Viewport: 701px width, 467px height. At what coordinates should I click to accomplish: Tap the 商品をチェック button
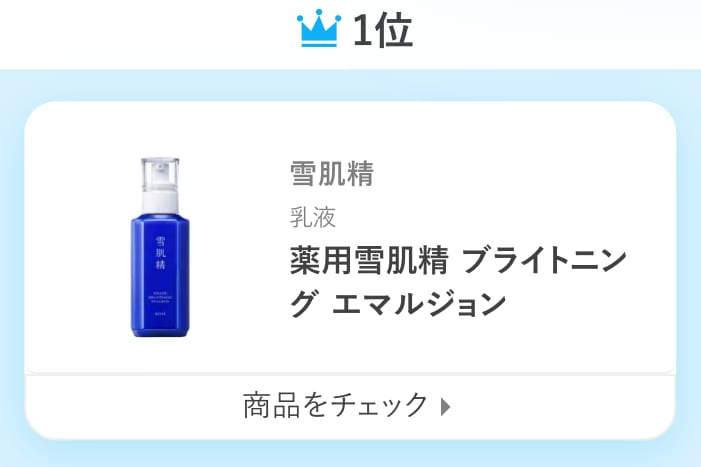(350, 407)
